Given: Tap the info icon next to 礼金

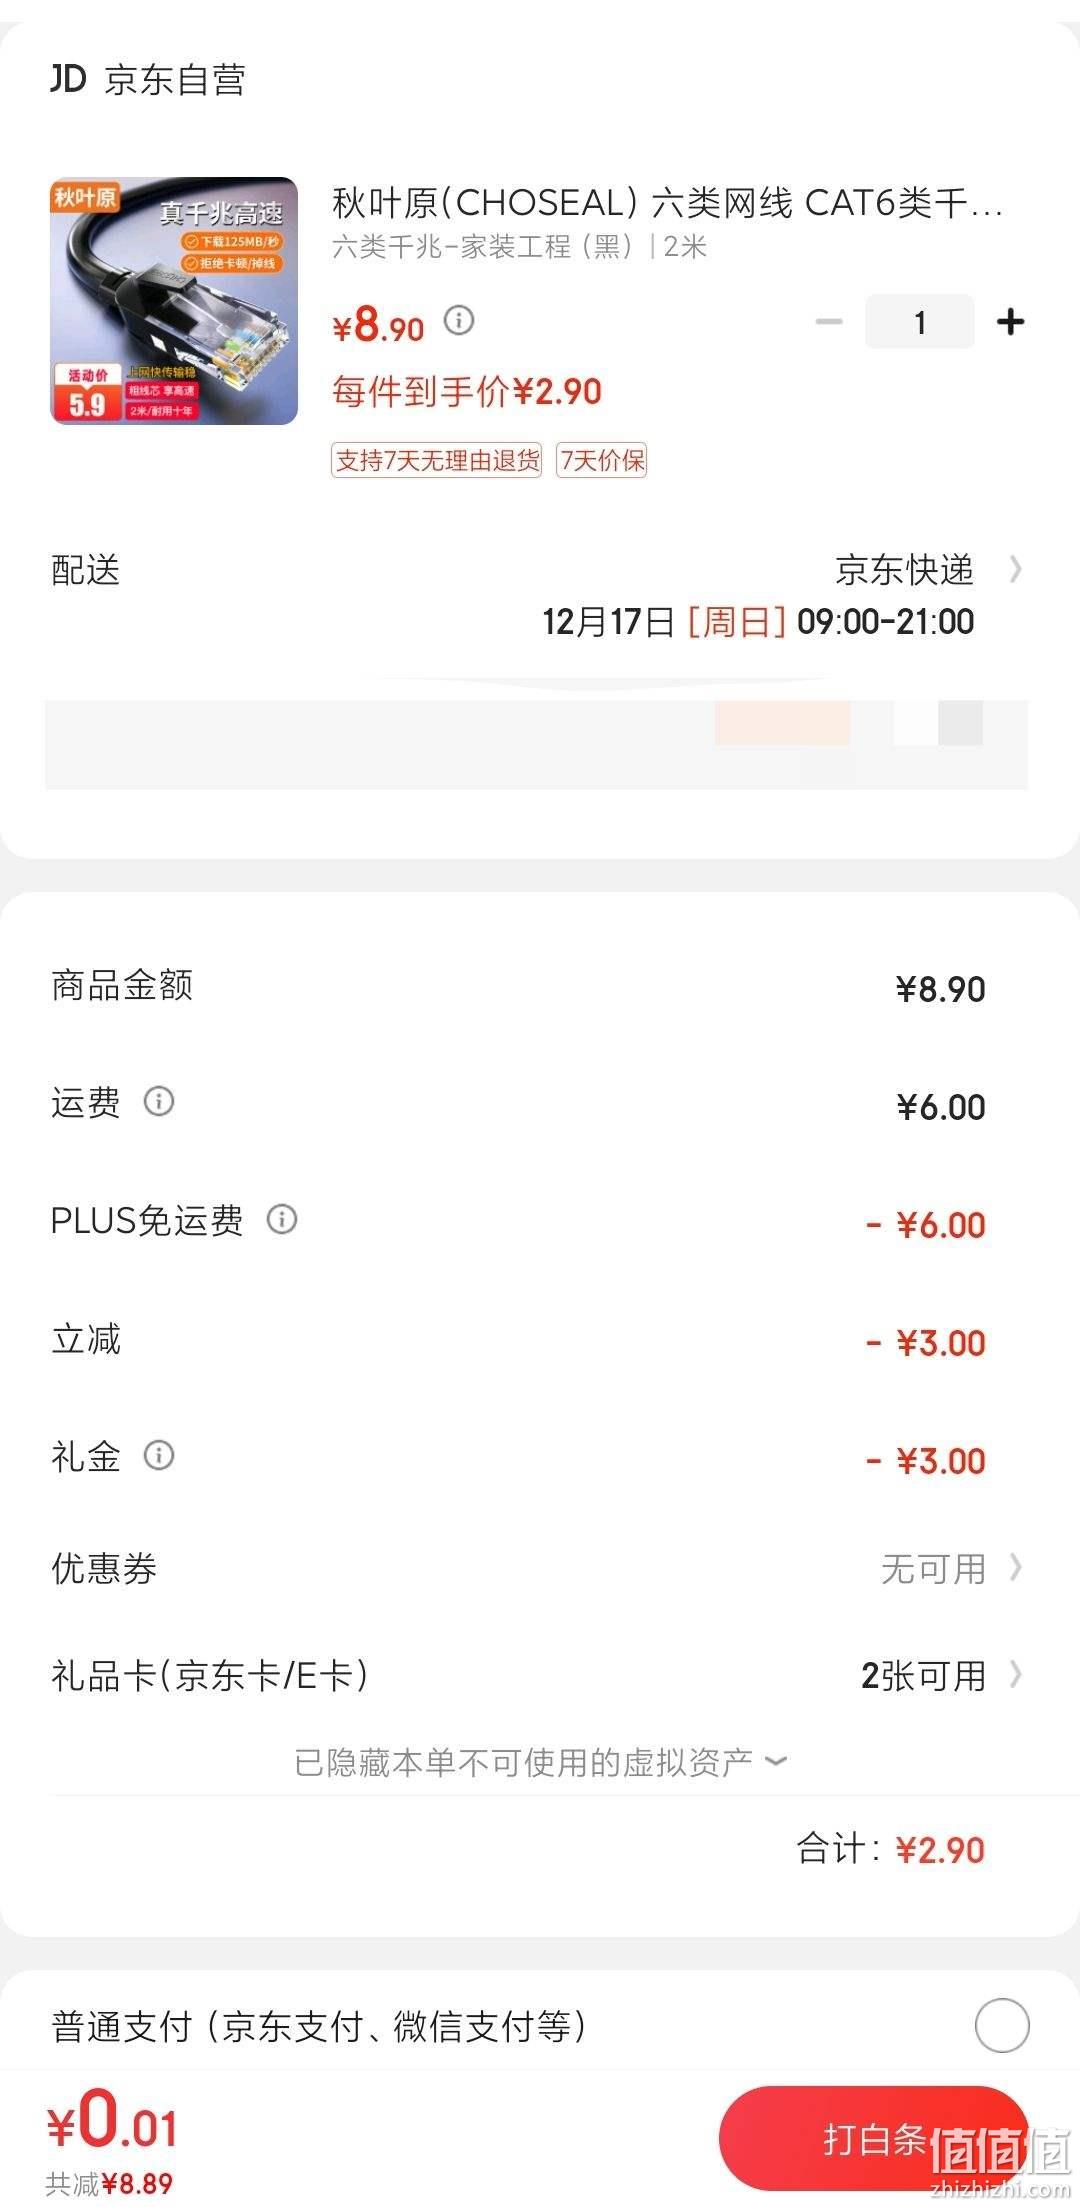Looking at the screenshot, I should click(159, 1455).
